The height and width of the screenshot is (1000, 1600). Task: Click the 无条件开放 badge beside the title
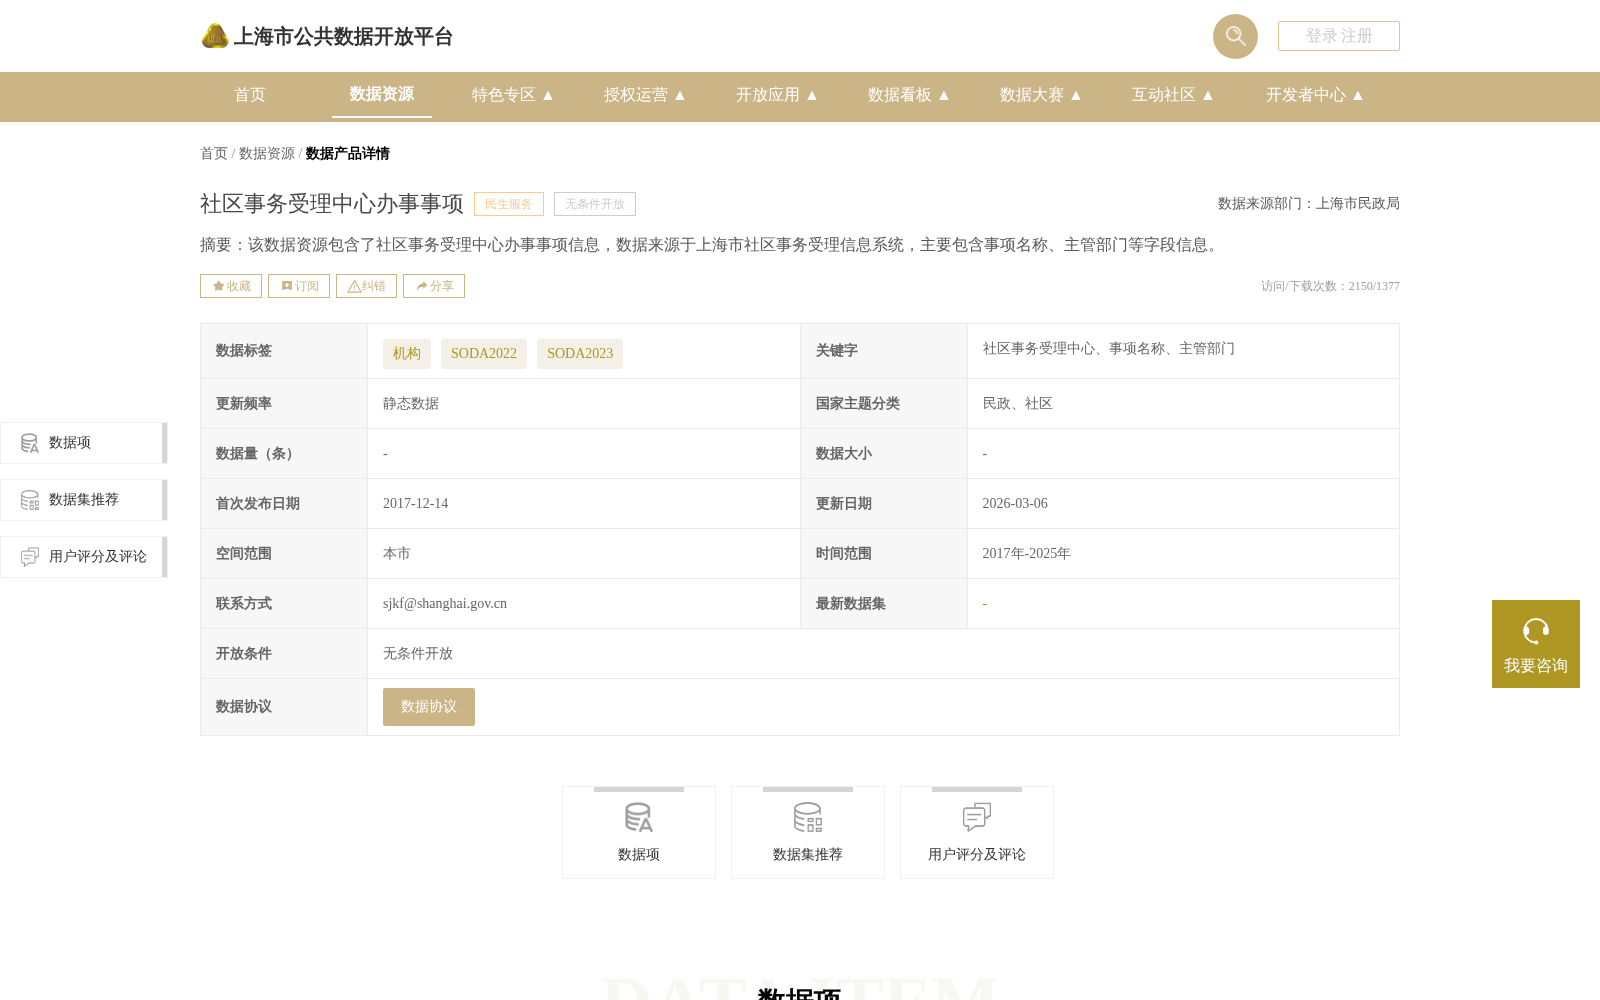[595, 204]
